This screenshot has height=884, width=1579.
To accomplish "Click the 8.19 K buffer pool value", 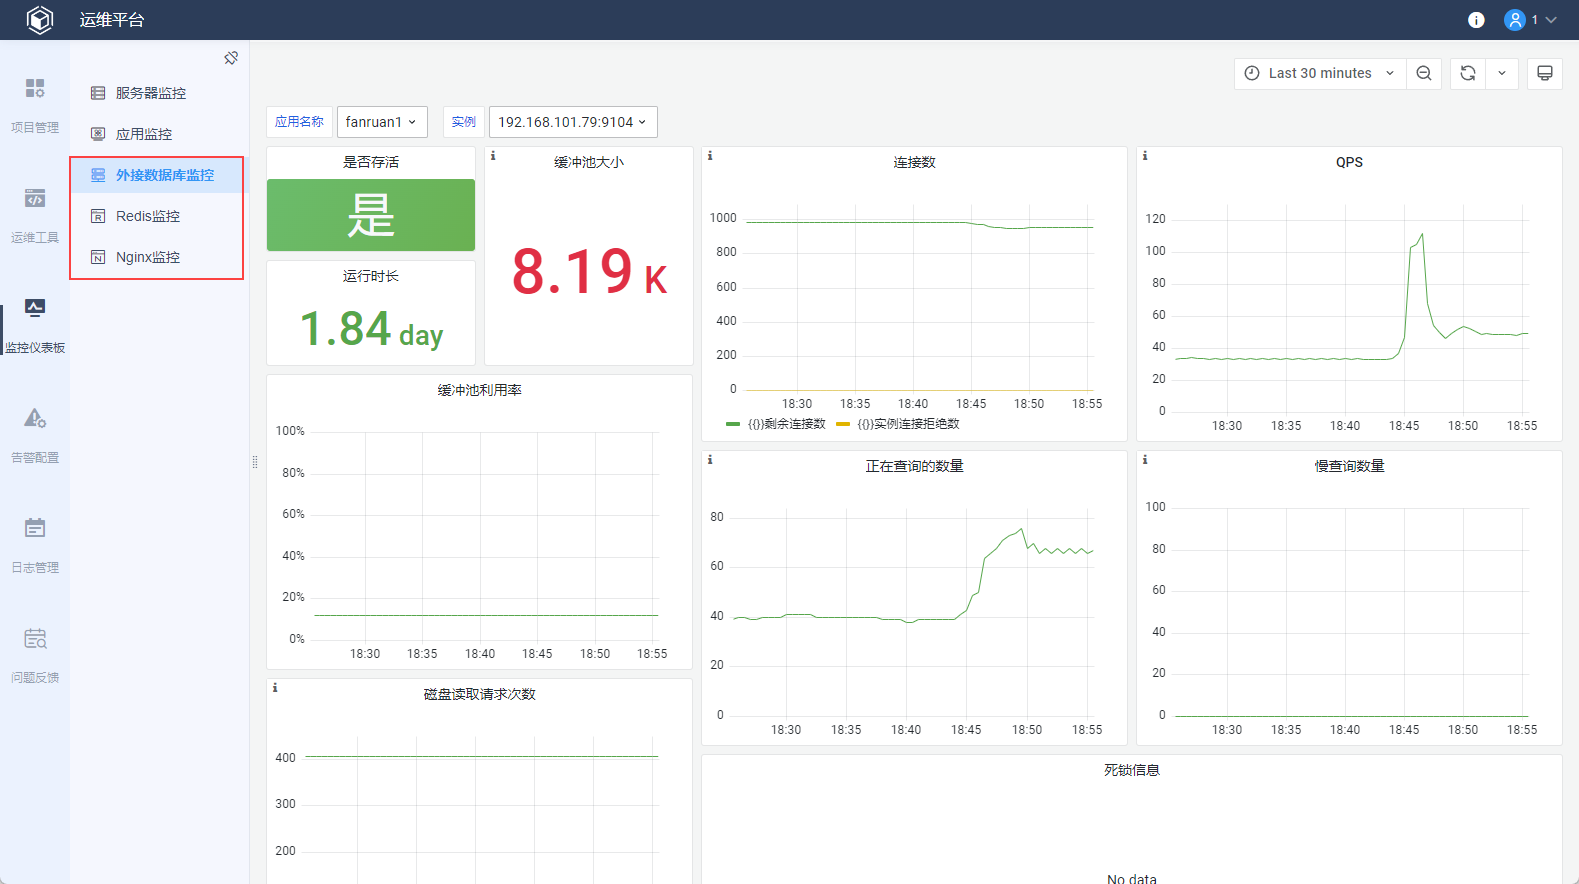I will tap(589, 272).
